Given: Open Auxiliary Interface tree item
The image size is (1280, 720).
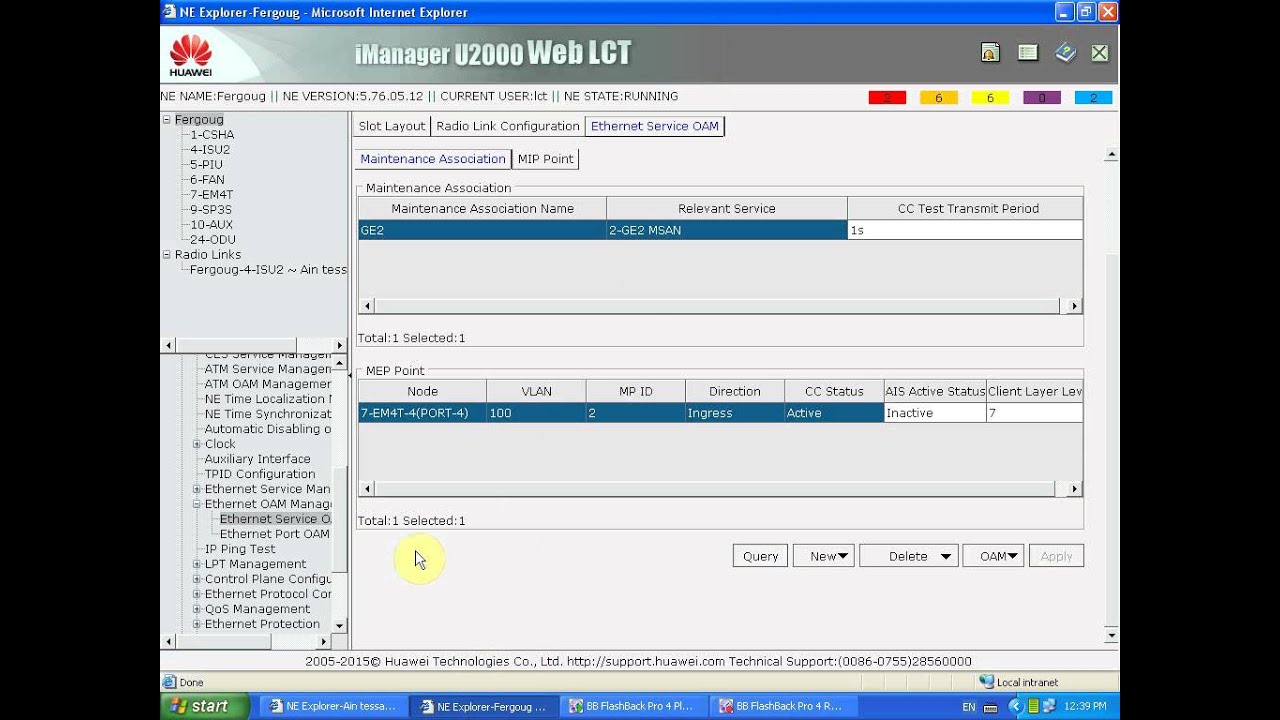Looking at the screenshot, I should click(x=257, y=459).
